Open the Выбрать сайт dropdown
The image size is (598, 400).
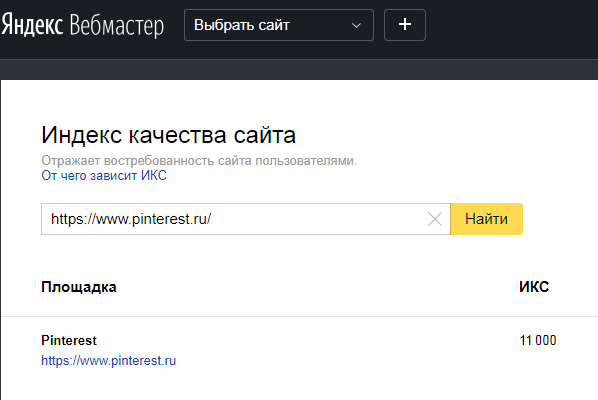click(279, 25)
